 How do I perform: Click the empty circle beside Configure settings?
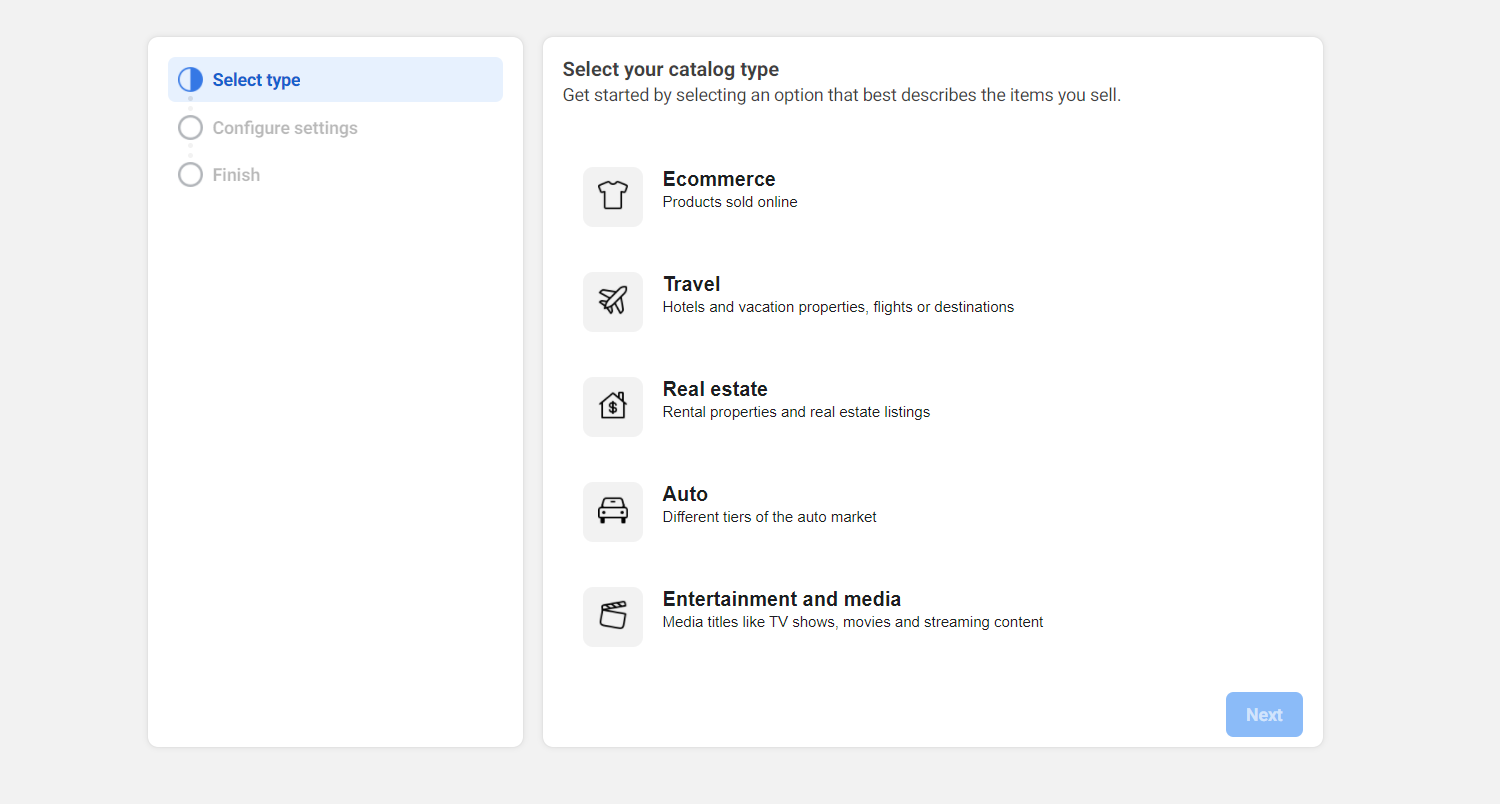click(190, 128)
